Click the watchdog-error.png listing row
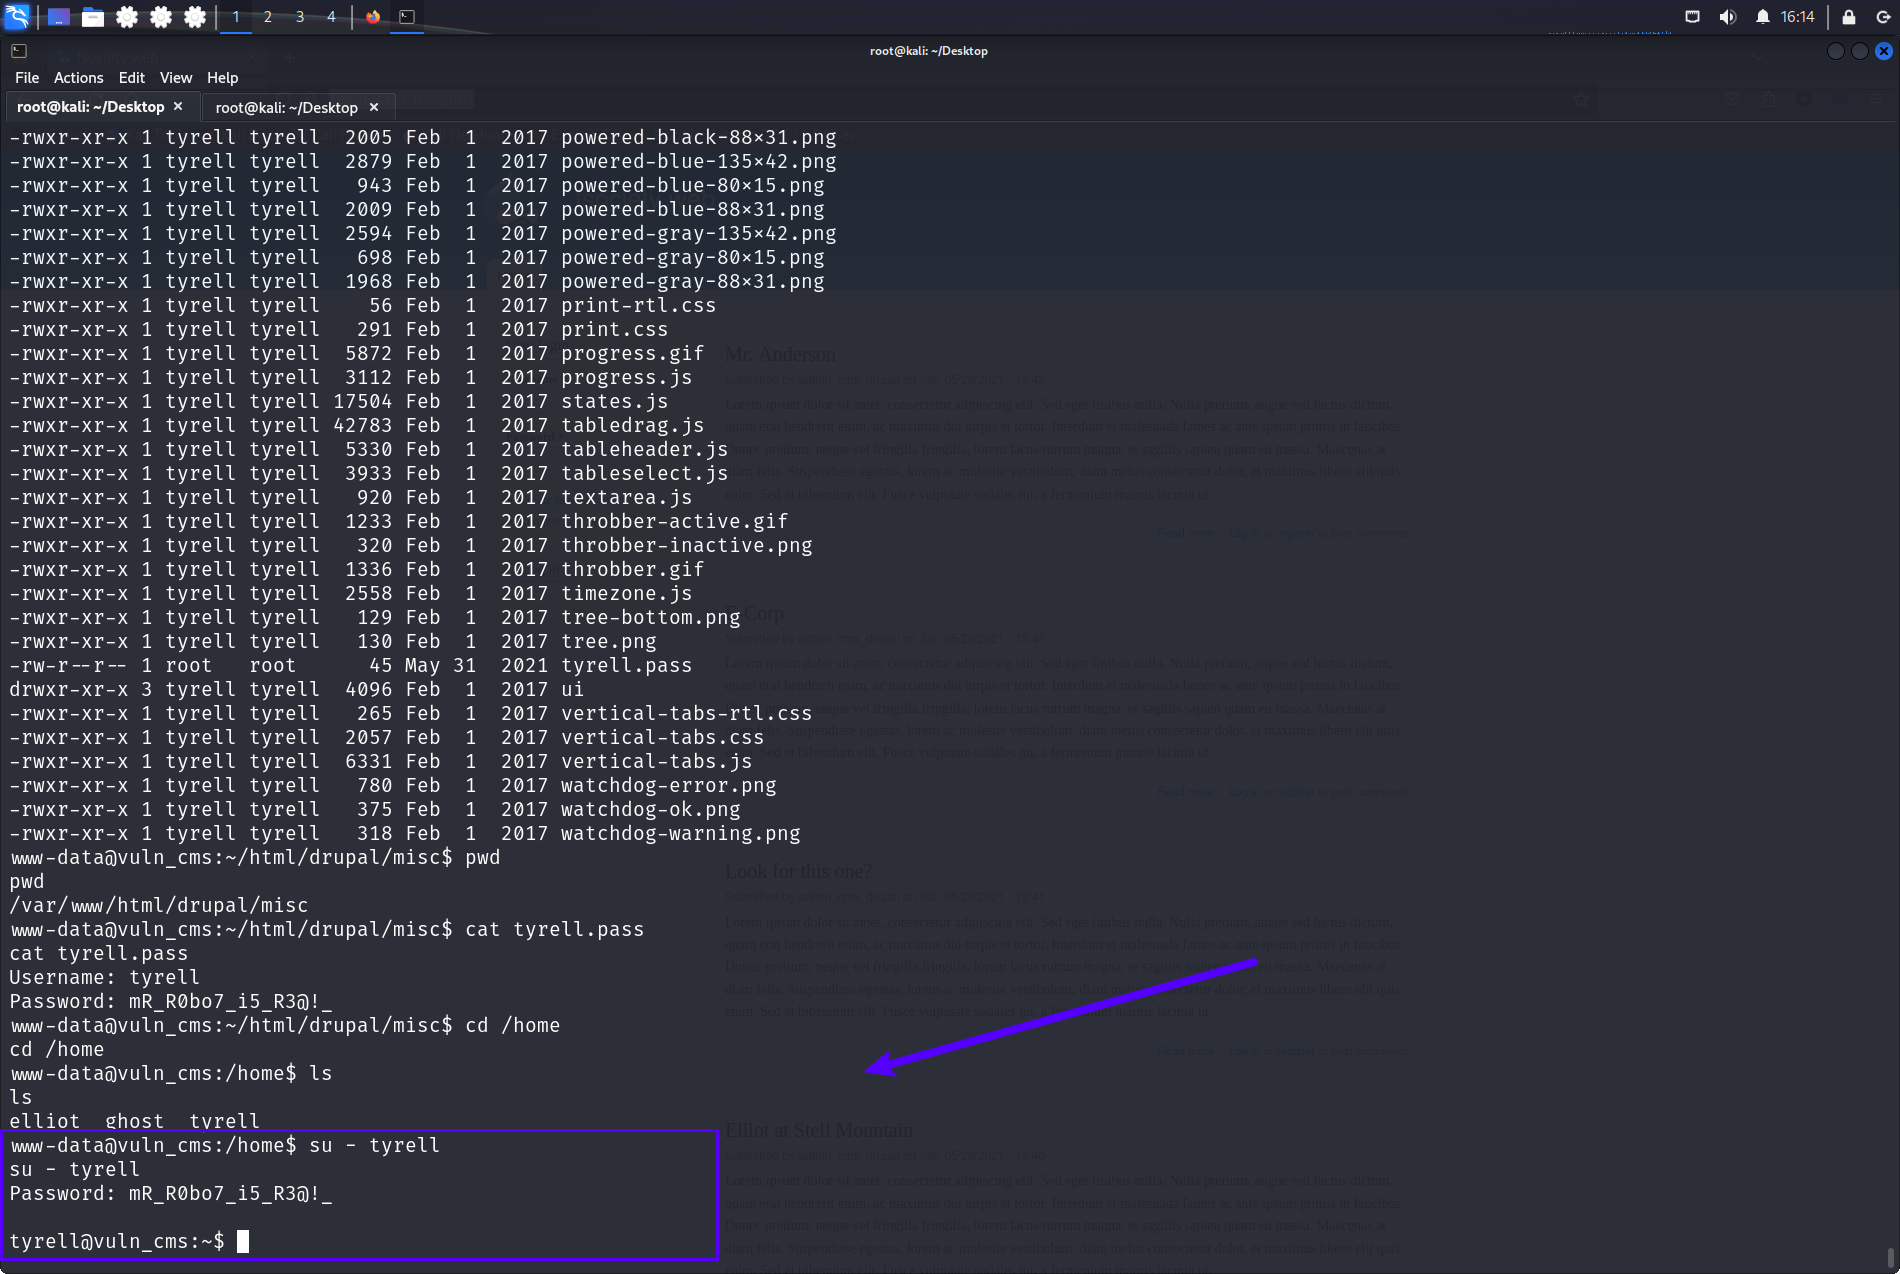The image size is (1900, 1274). (392, 785)
